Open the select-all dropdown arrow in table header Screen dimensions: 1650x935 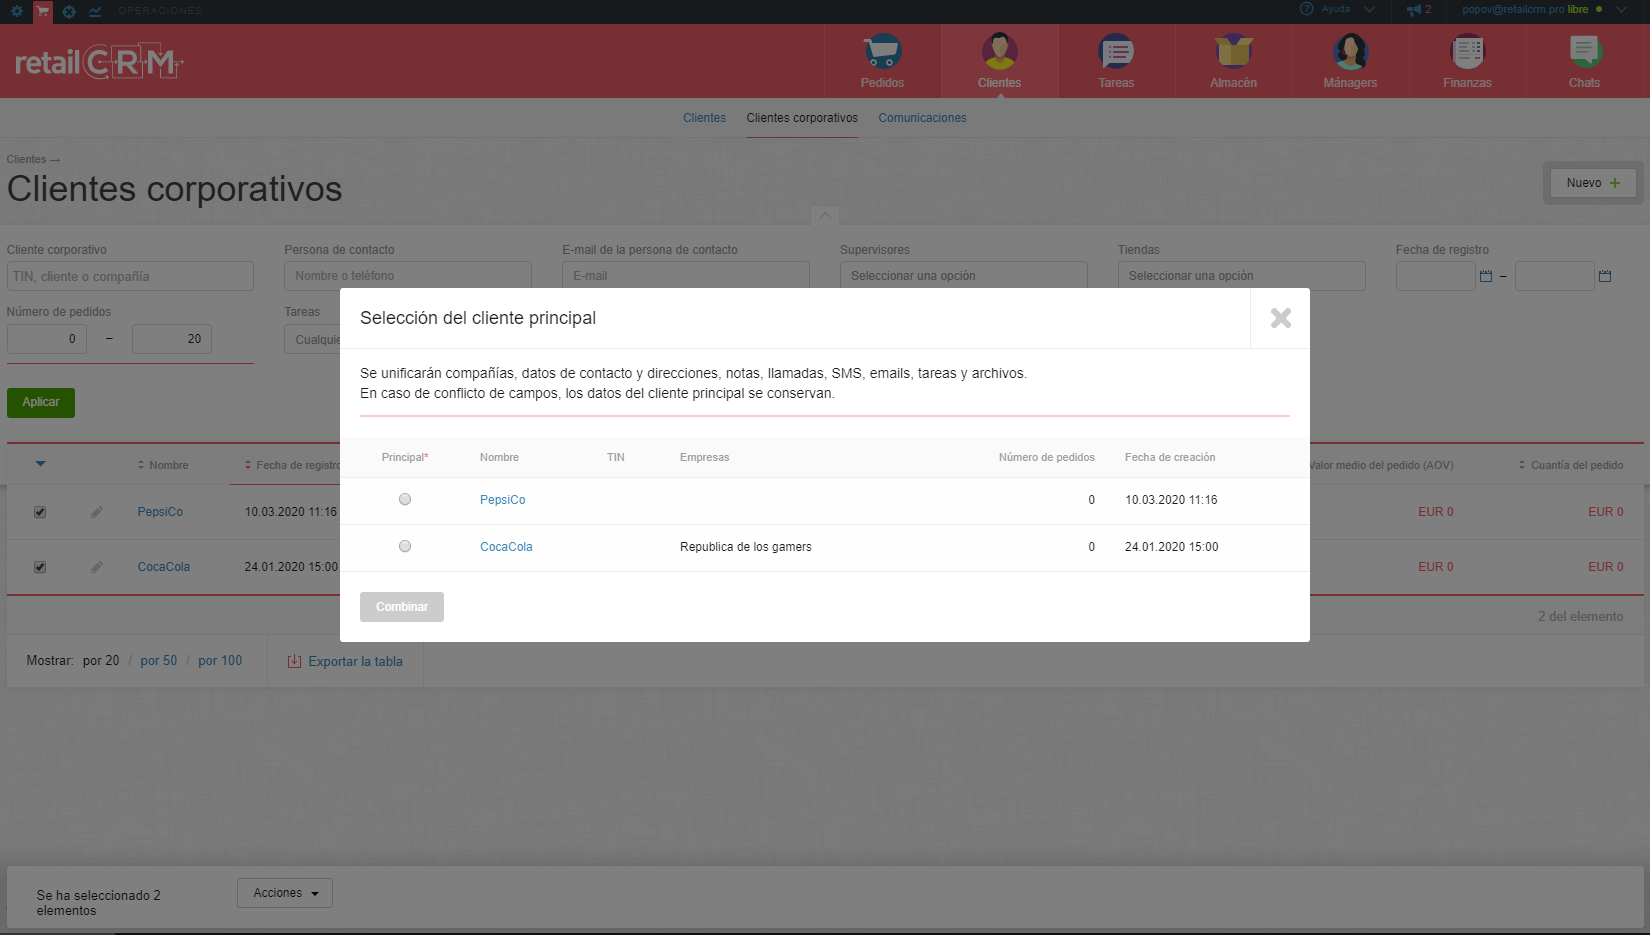(x=40, y=464)
